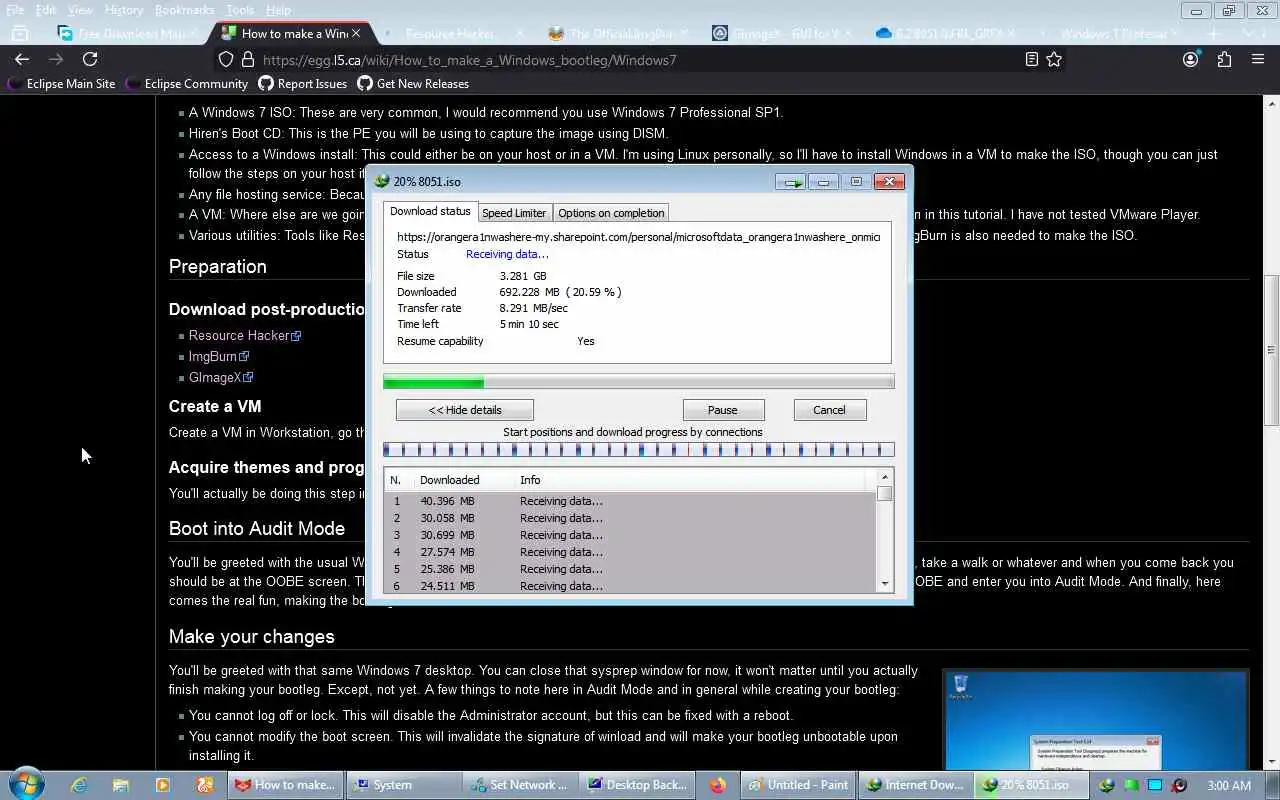Click the IDM icon in the download dialog title
Viewport: 1280px width, 800px height.
click(x=382, y=181)
